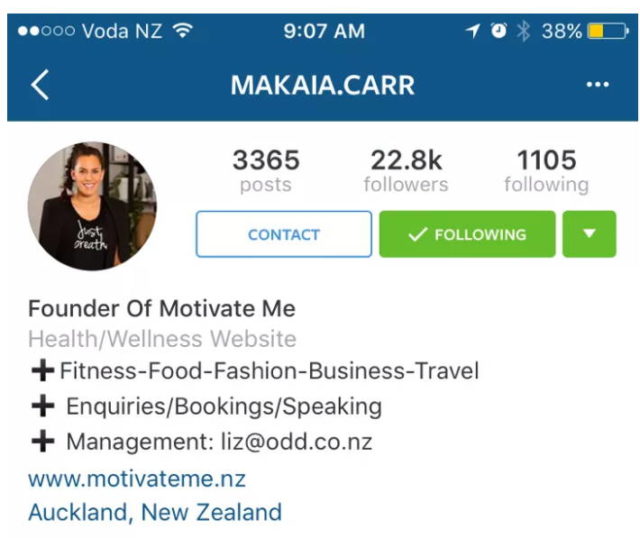The width and height of the screenshot is (640, 538).
Task: View the 3365 posts count
Action: click(266, 171)
